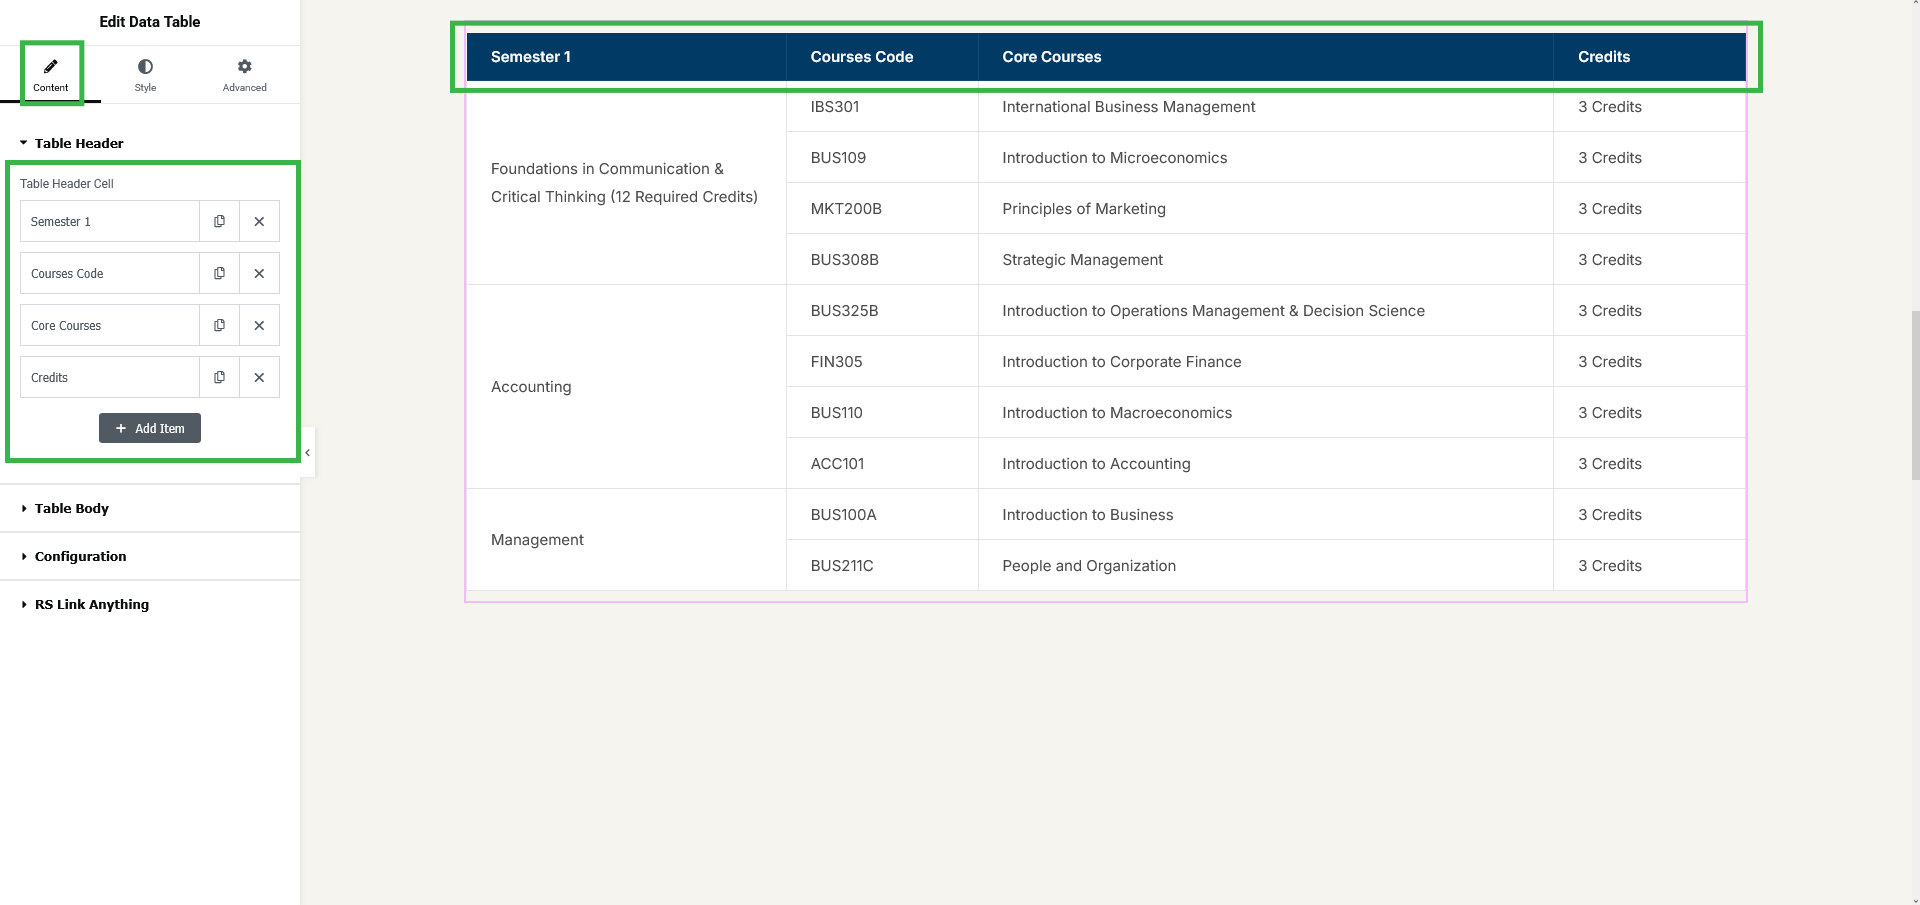This screenshot has width=1920, height=905.
Task: Duplicate the Courses Code header cell
Action: click(219, 273)
